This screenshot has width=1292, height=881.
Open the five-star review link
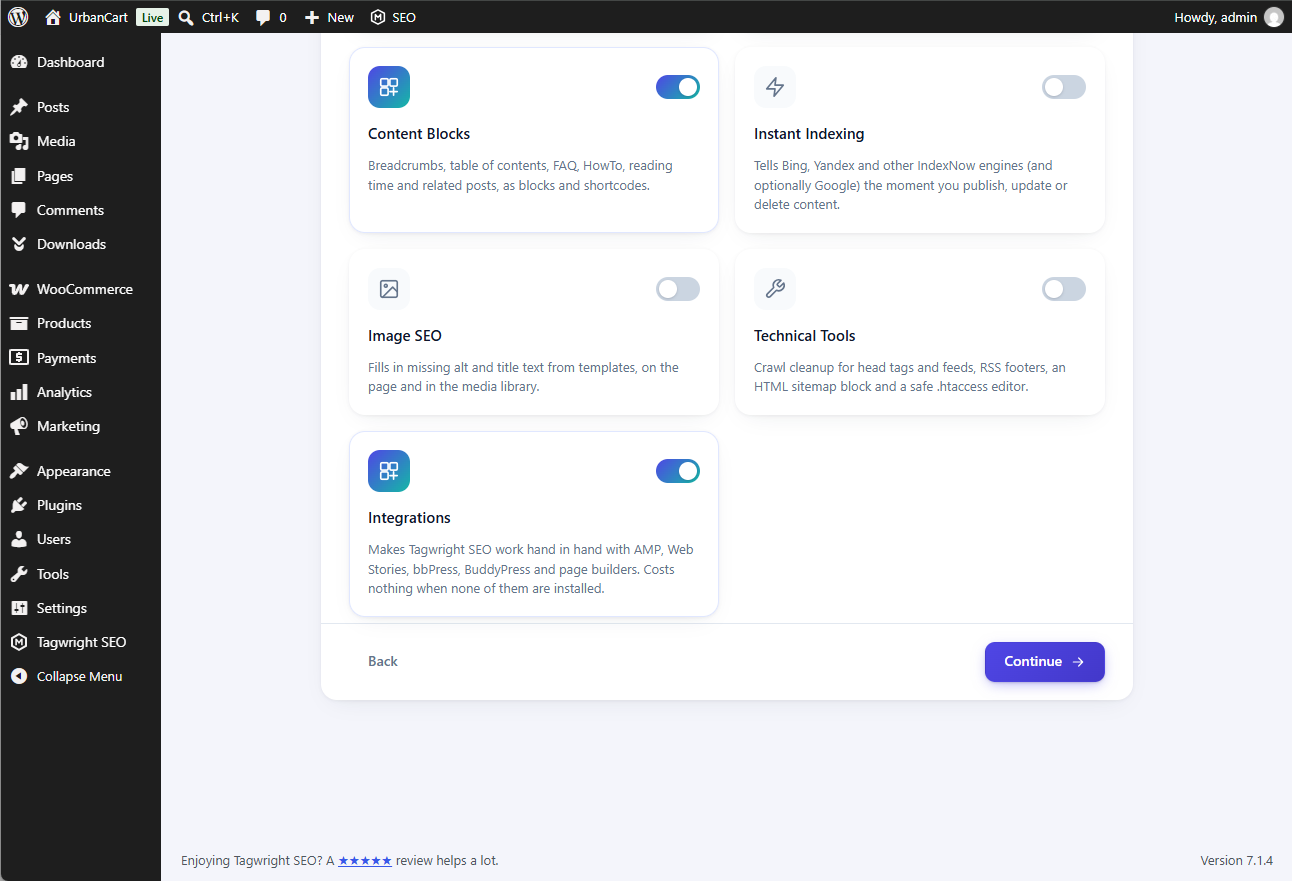click(365, 860)
